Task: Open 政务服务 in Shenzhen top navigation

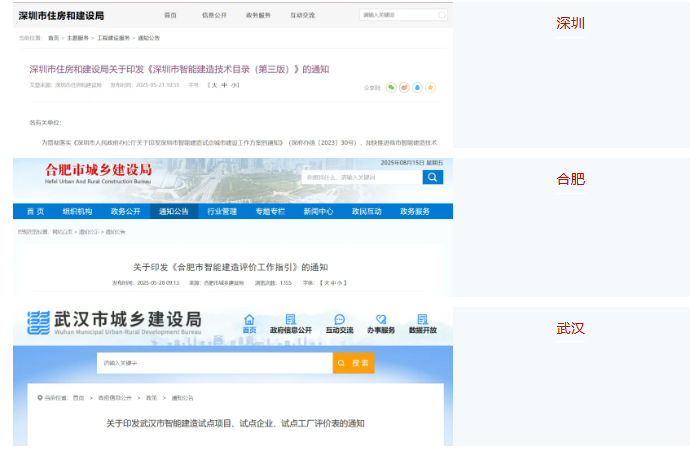Action: click(258, 16)
